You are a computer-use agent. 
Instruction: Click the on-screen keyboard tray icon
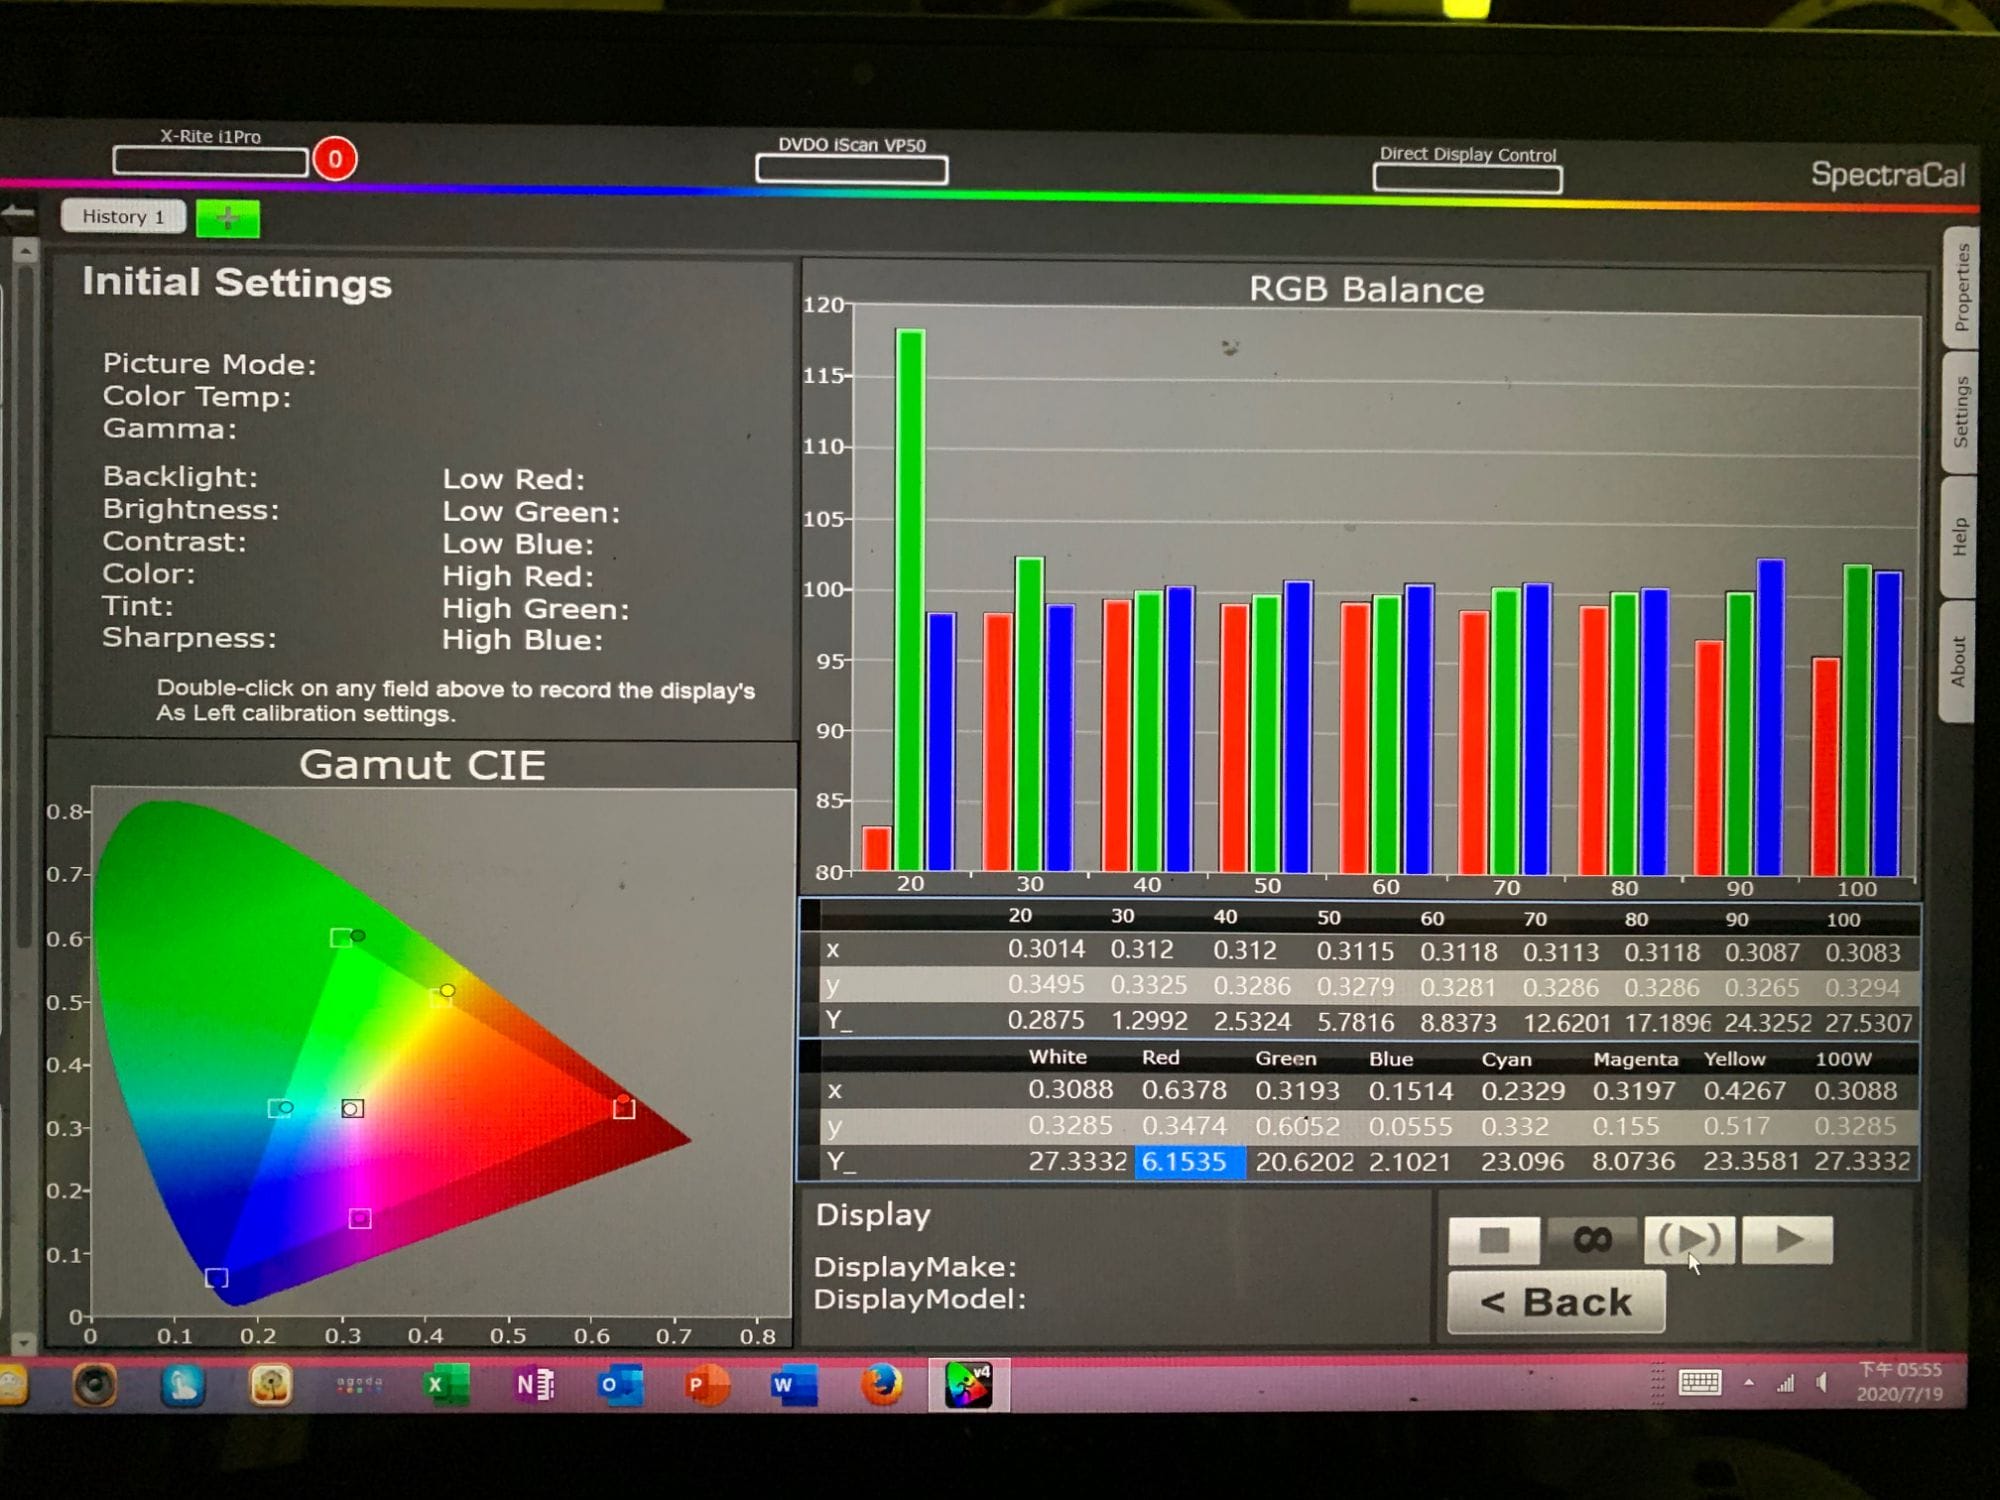tap(1699, 1383)
